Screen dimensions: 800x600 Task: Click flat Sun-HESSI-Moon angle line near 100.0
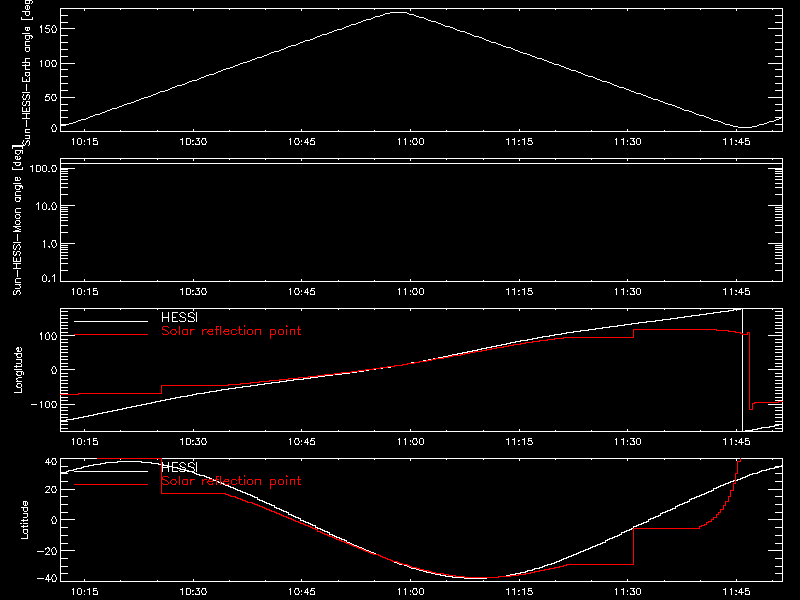point(421,163)
